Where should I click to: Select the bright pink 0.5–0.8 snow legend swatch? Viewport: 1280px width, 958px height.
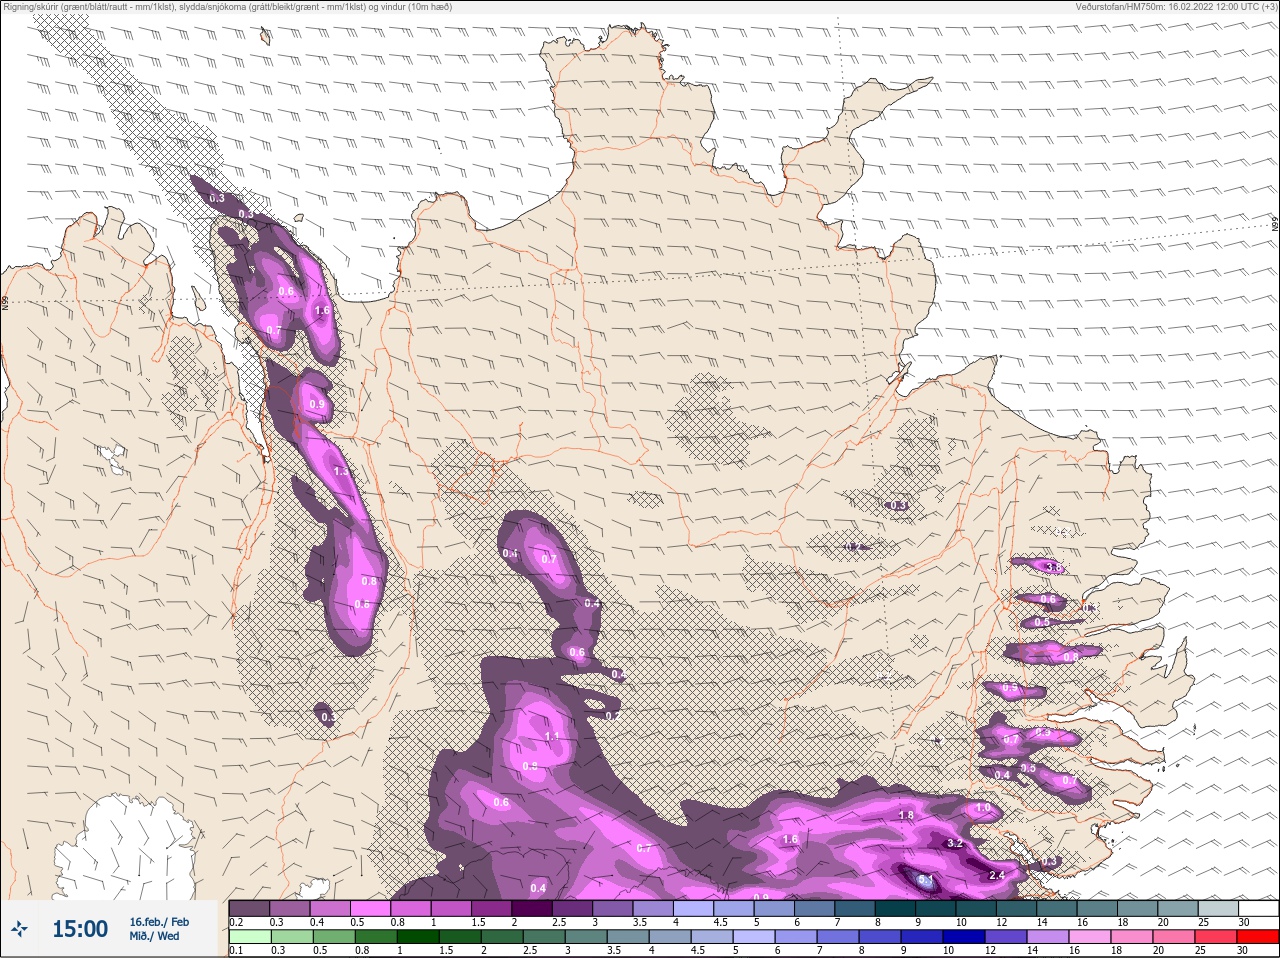[371, 908]
